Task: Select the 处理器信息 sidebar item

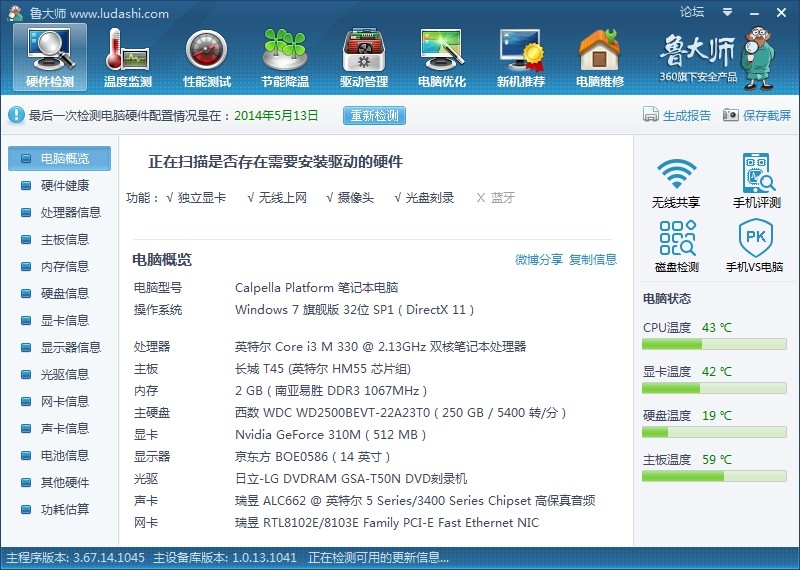Action: click(59, 212)
